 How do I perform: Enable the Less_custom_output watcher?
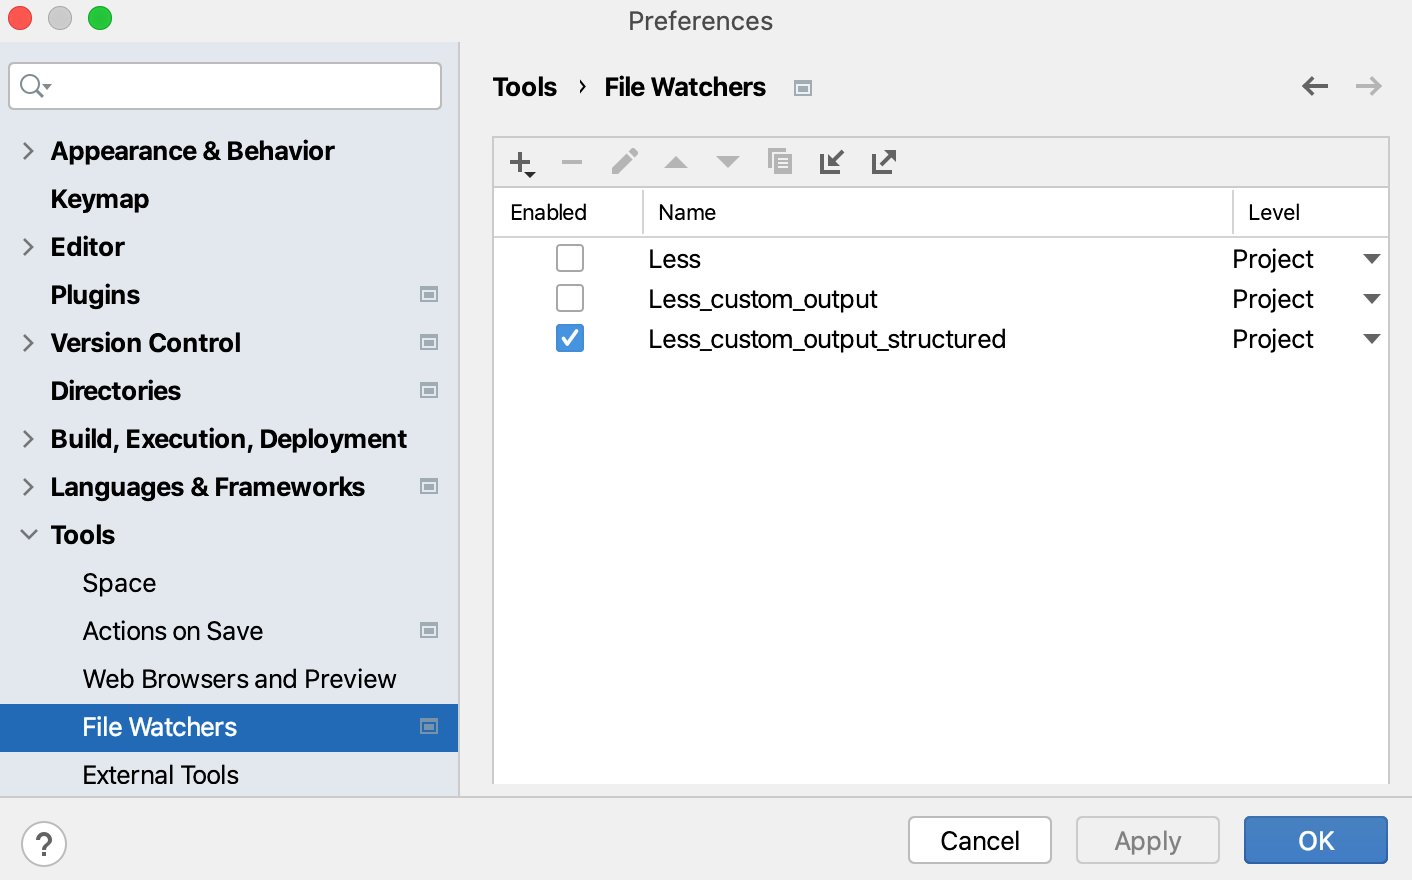coord(569,297)
